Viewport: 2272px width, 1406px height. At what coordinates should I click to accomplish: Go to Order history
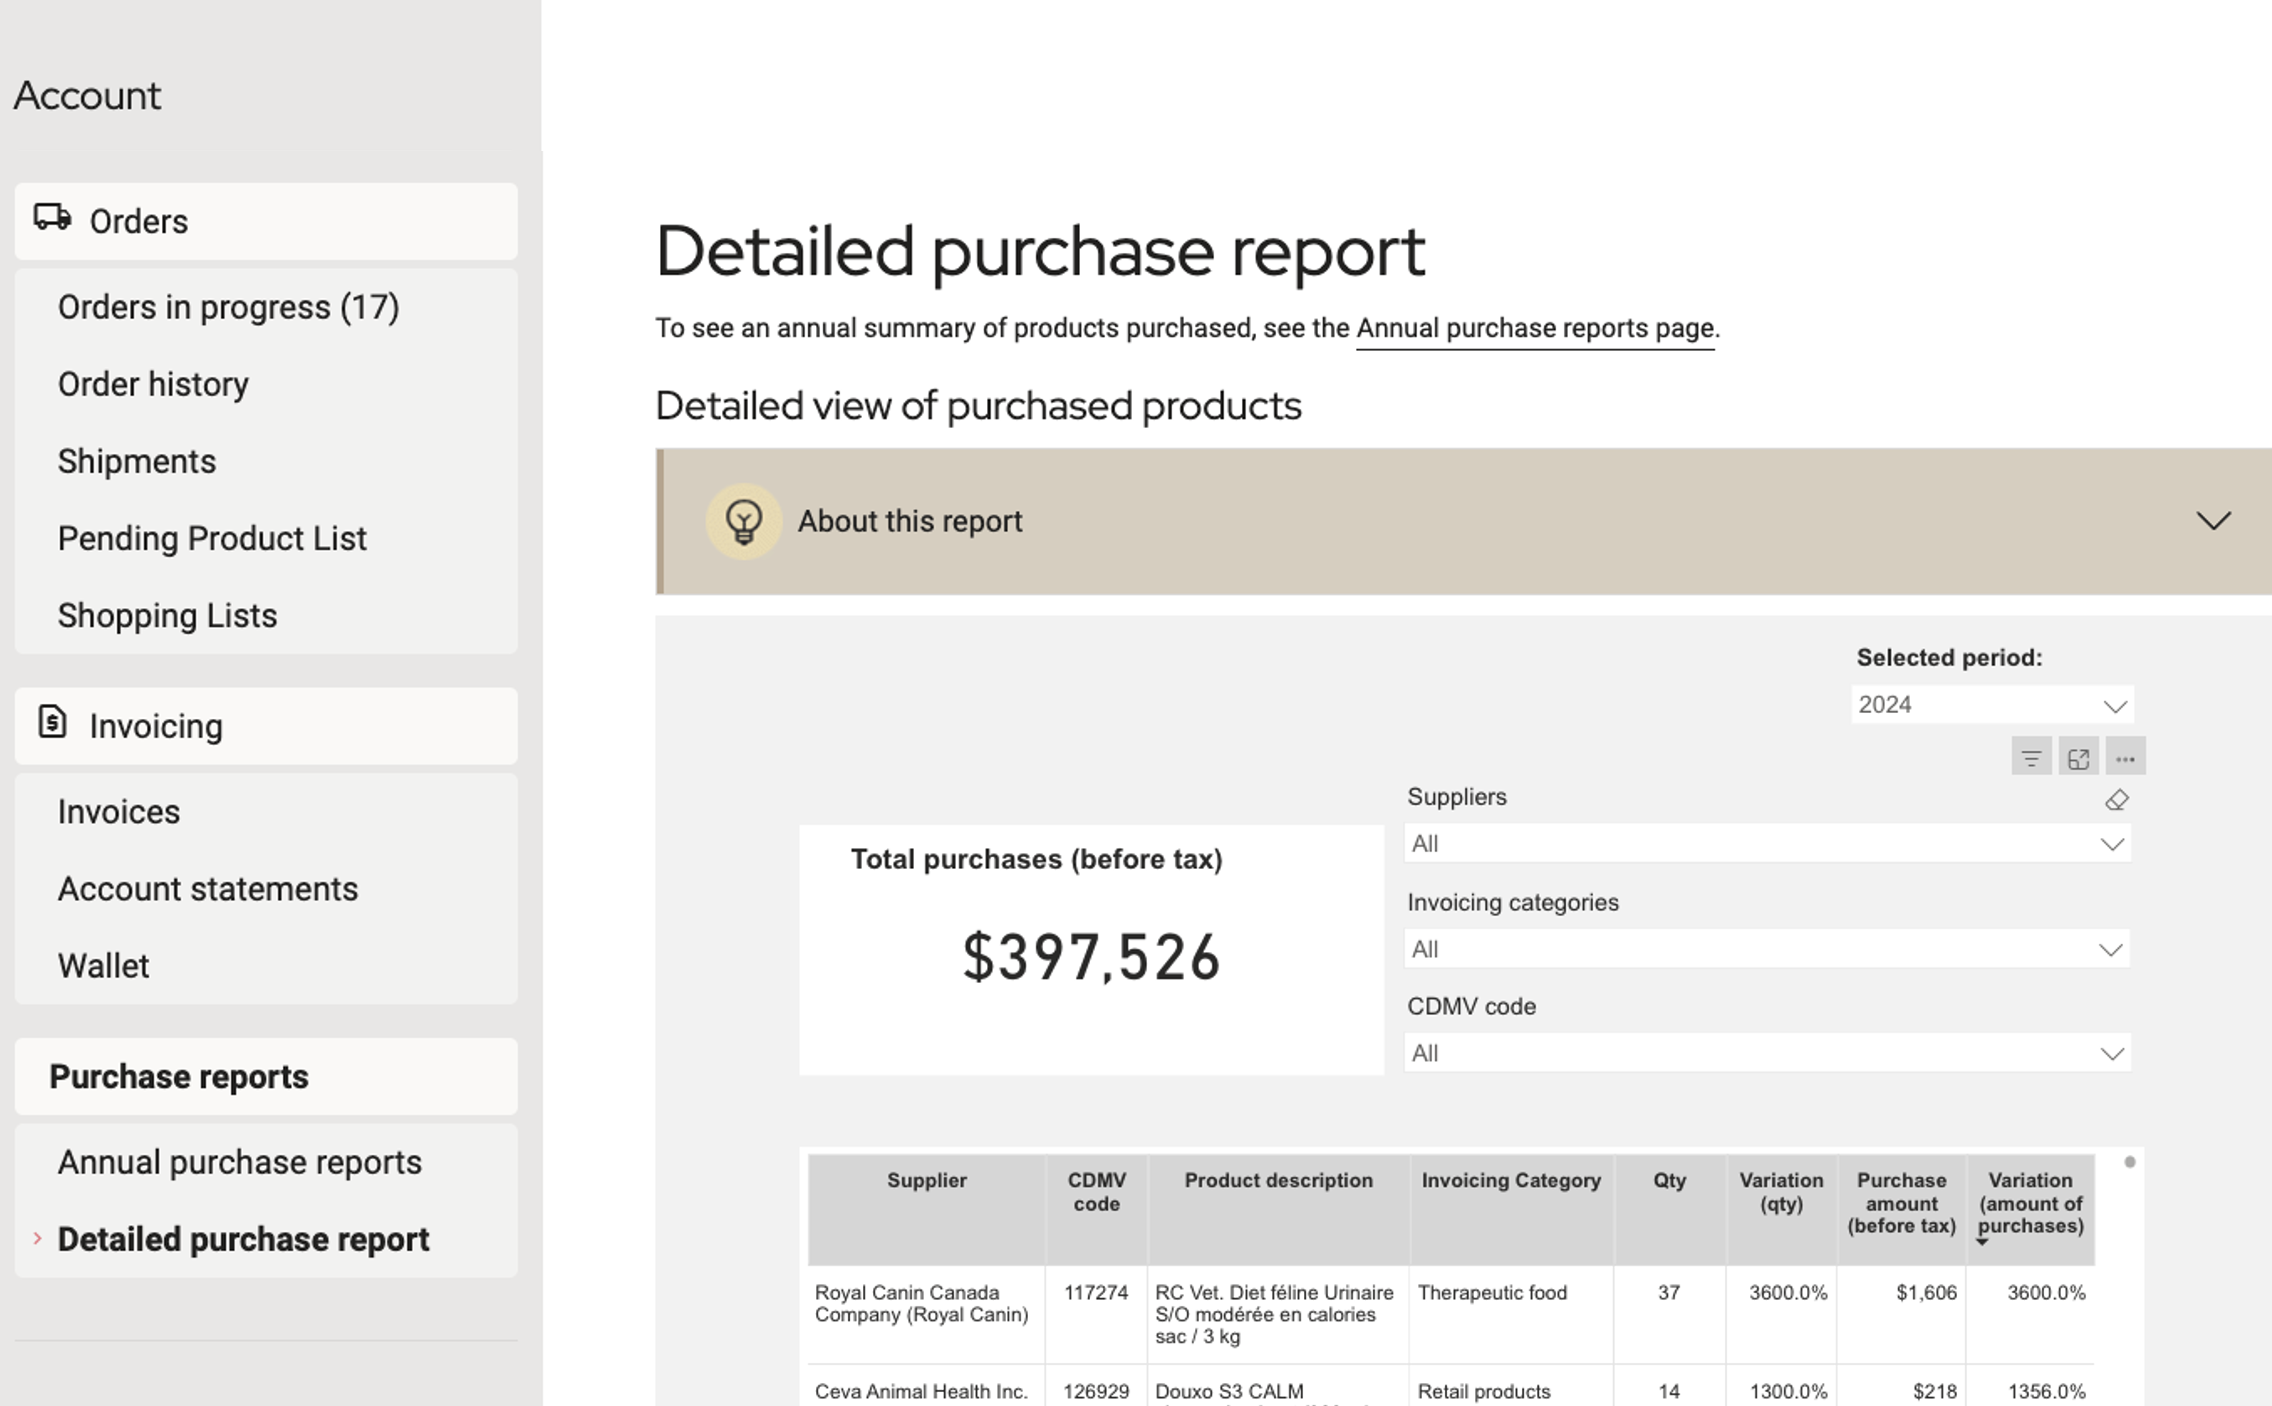(153, 384)
